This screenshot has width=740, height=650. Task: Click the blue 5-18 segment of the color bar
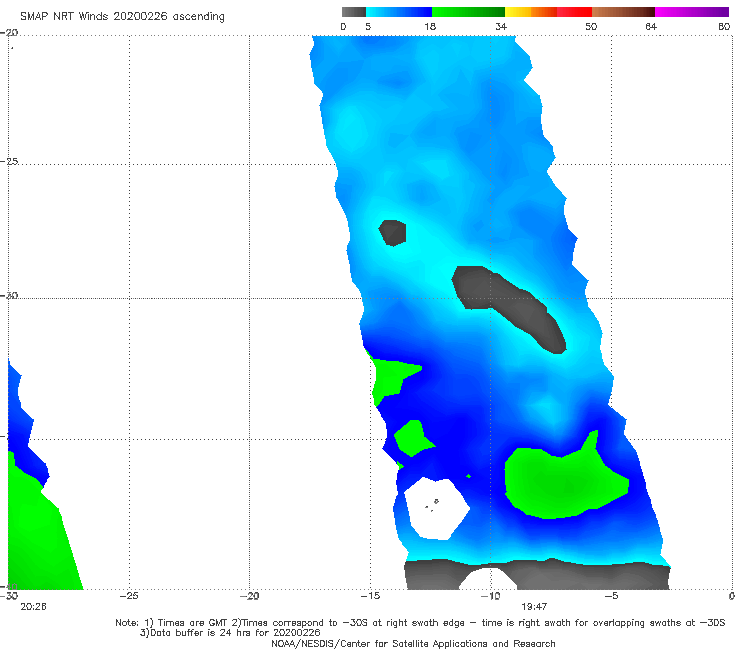click(399, 12)
